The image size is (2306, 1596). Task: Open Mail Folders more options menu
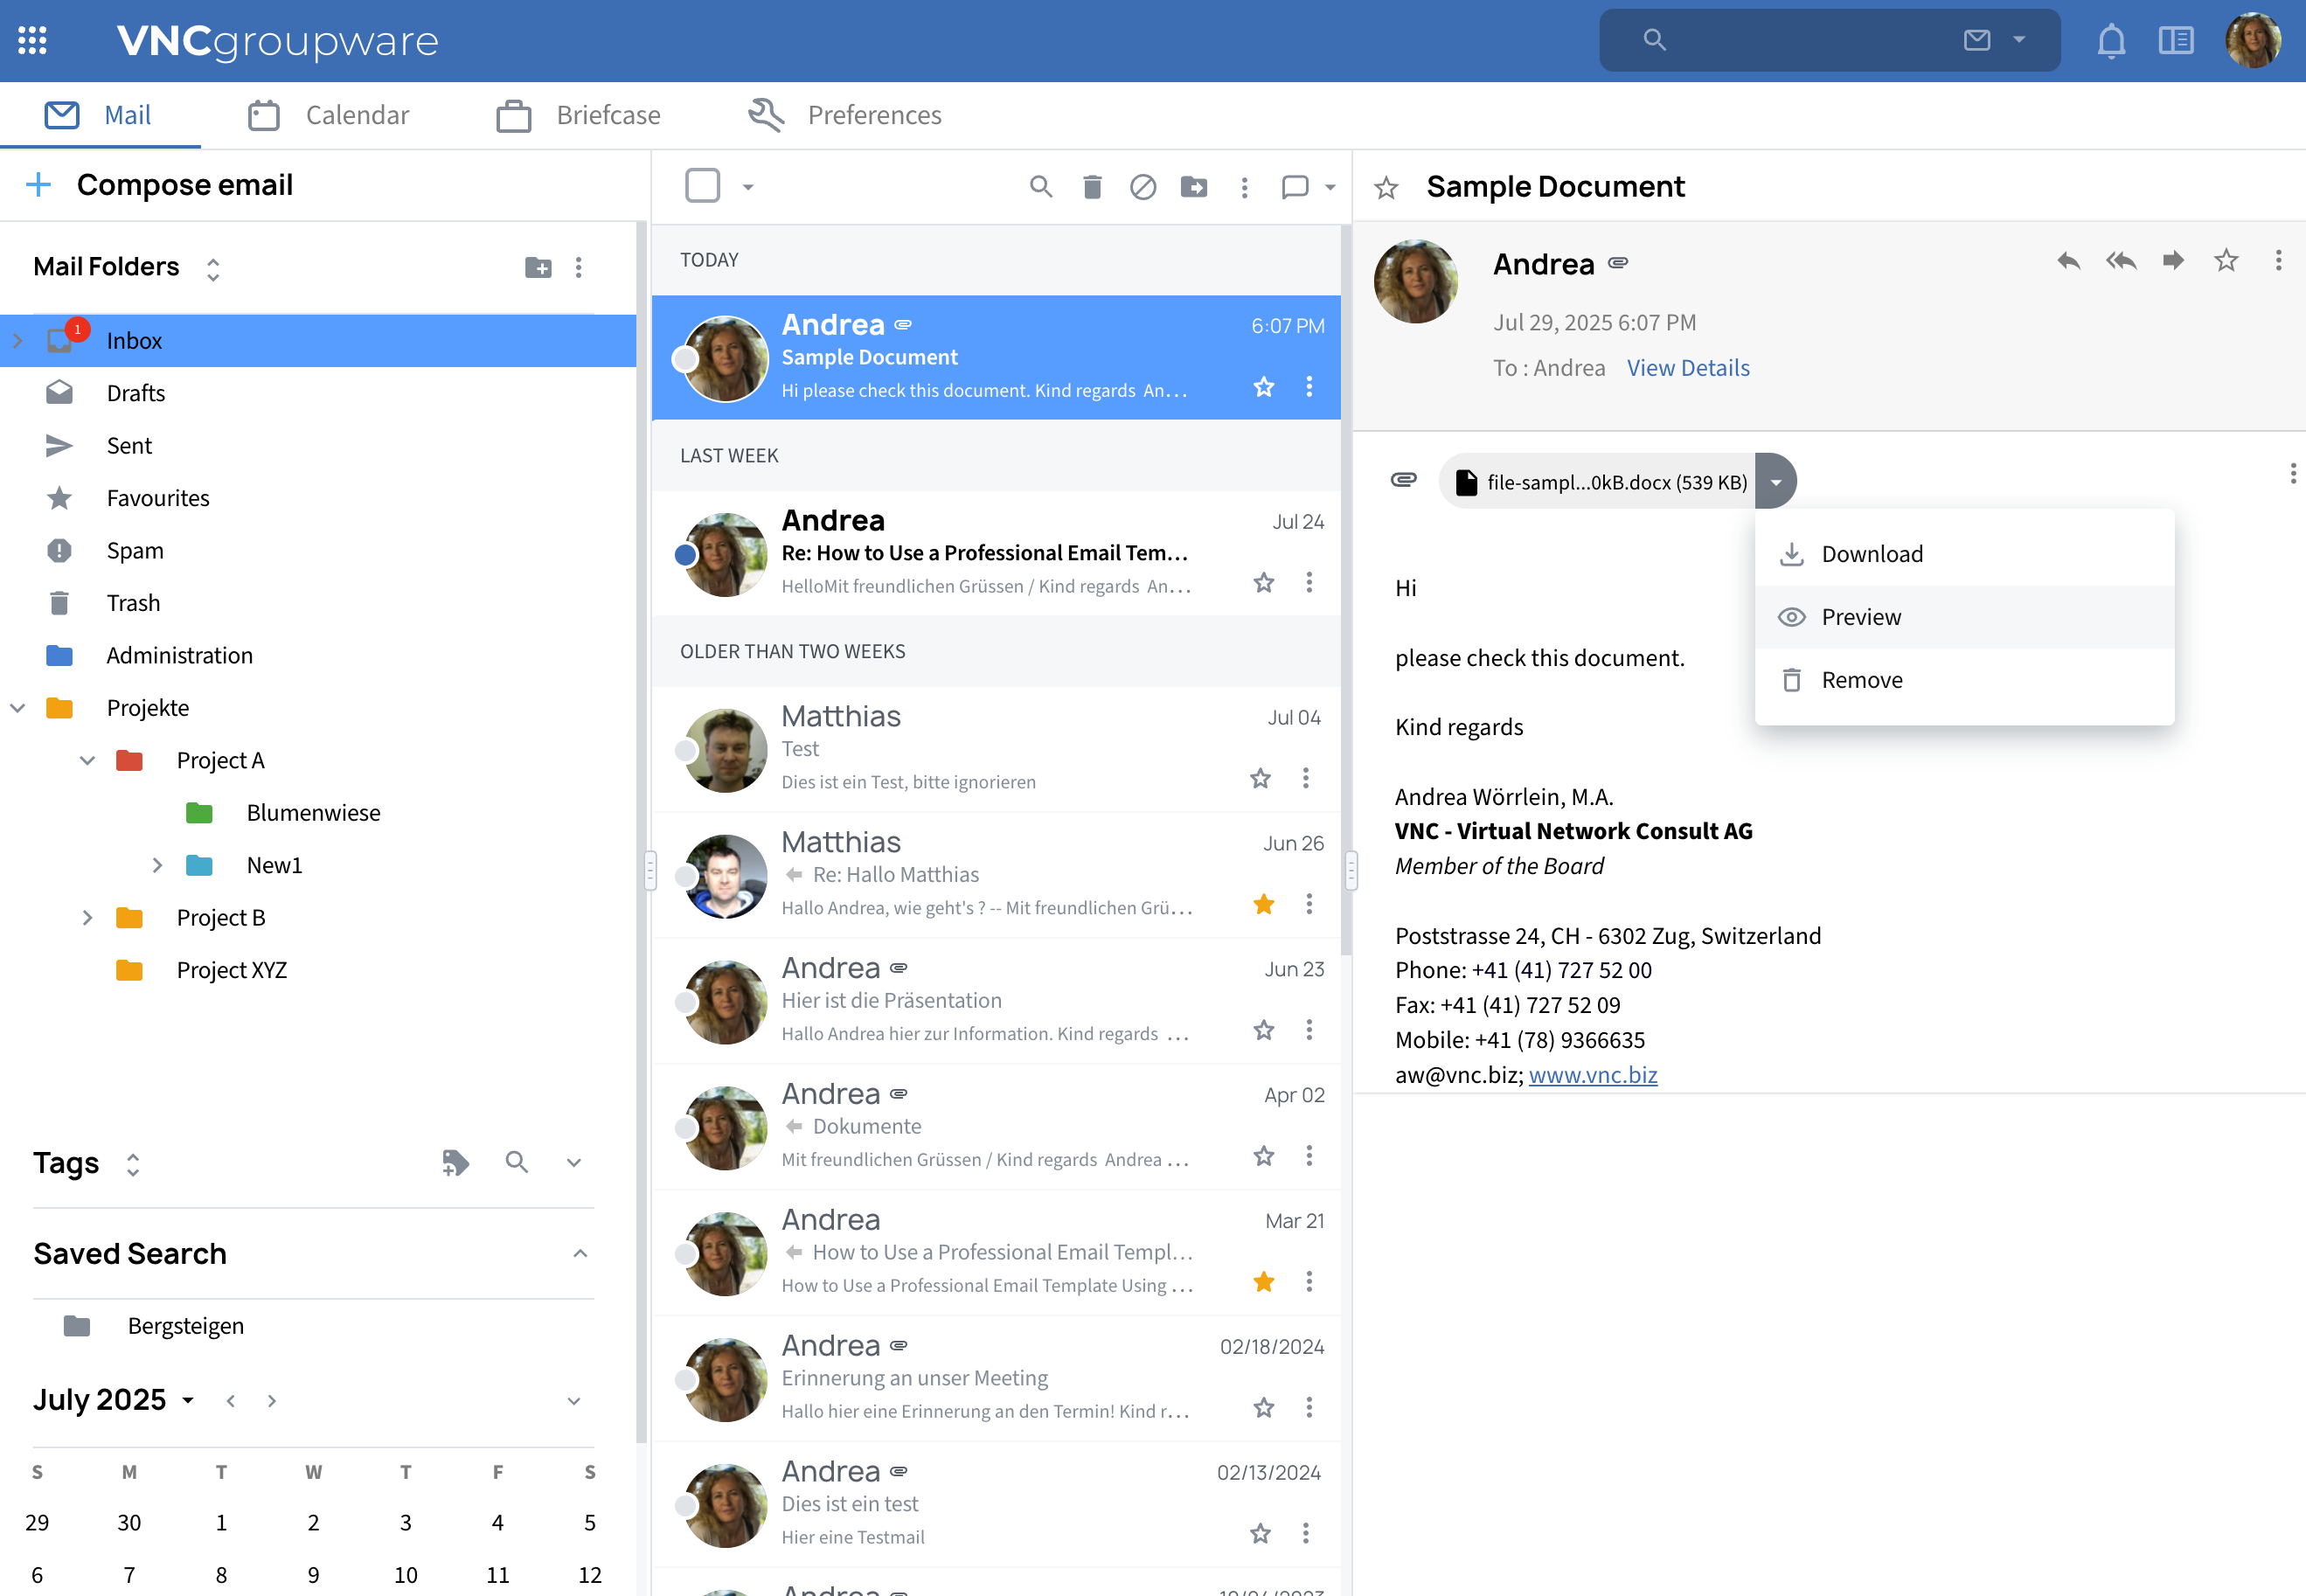tap(579, 267)
